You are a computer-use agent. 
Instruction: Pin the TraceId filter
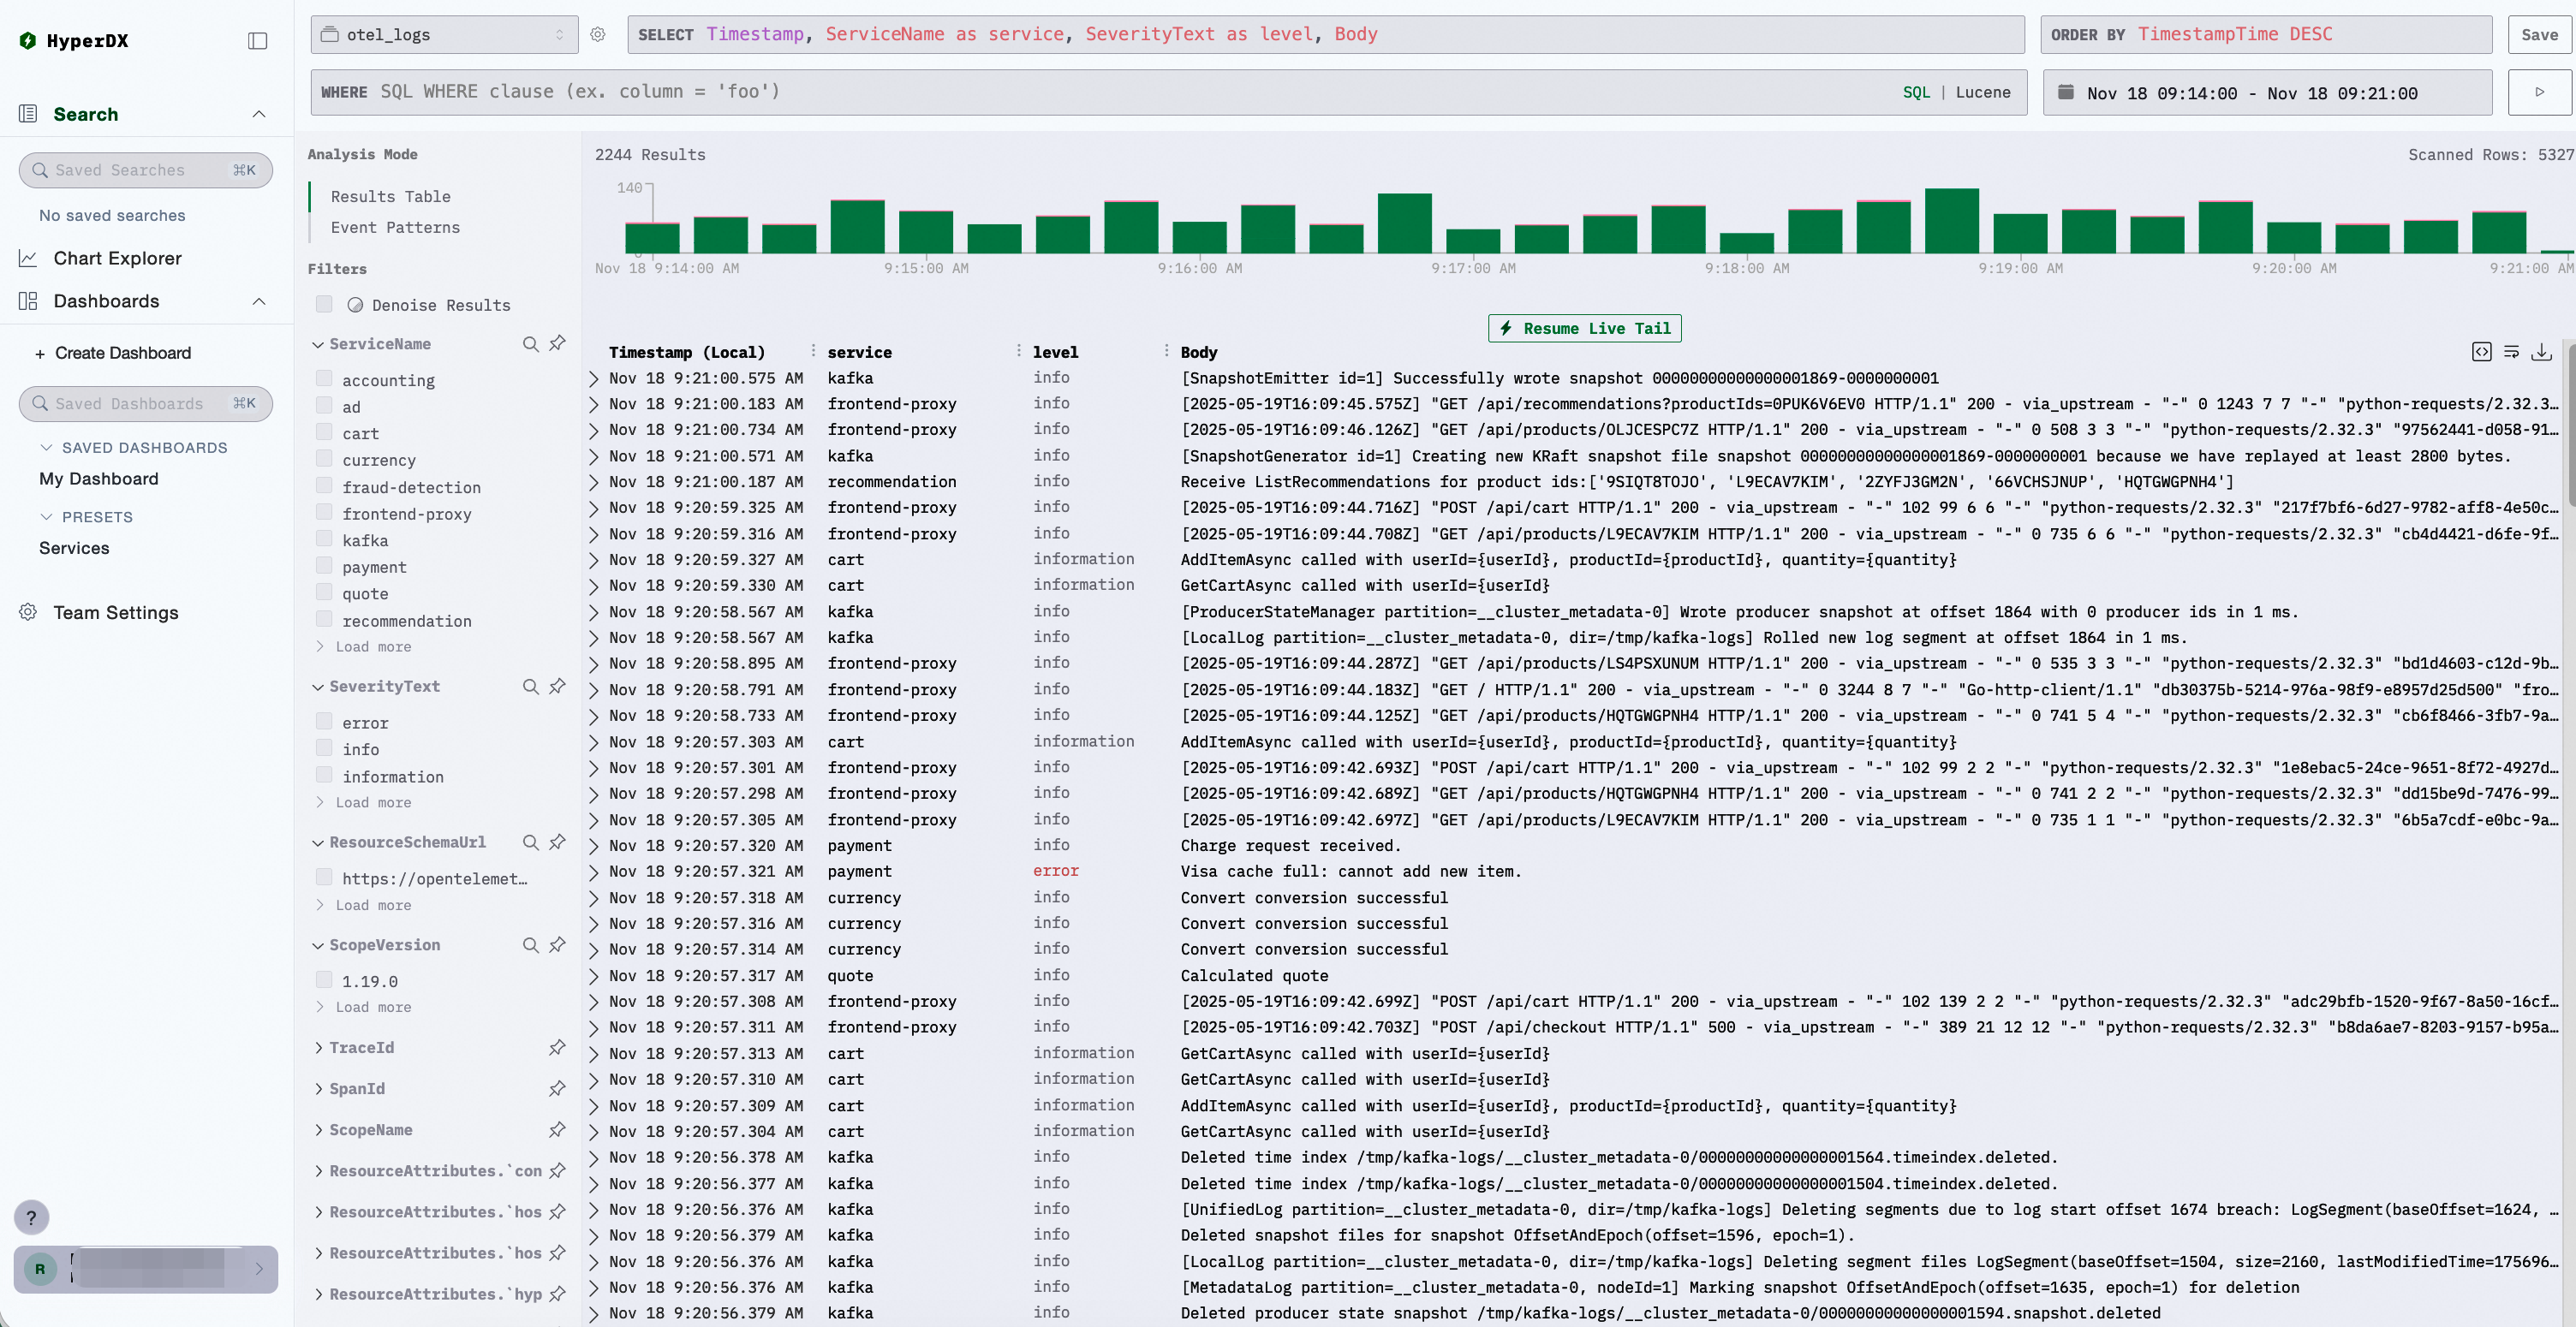(x=557, y=1047)
